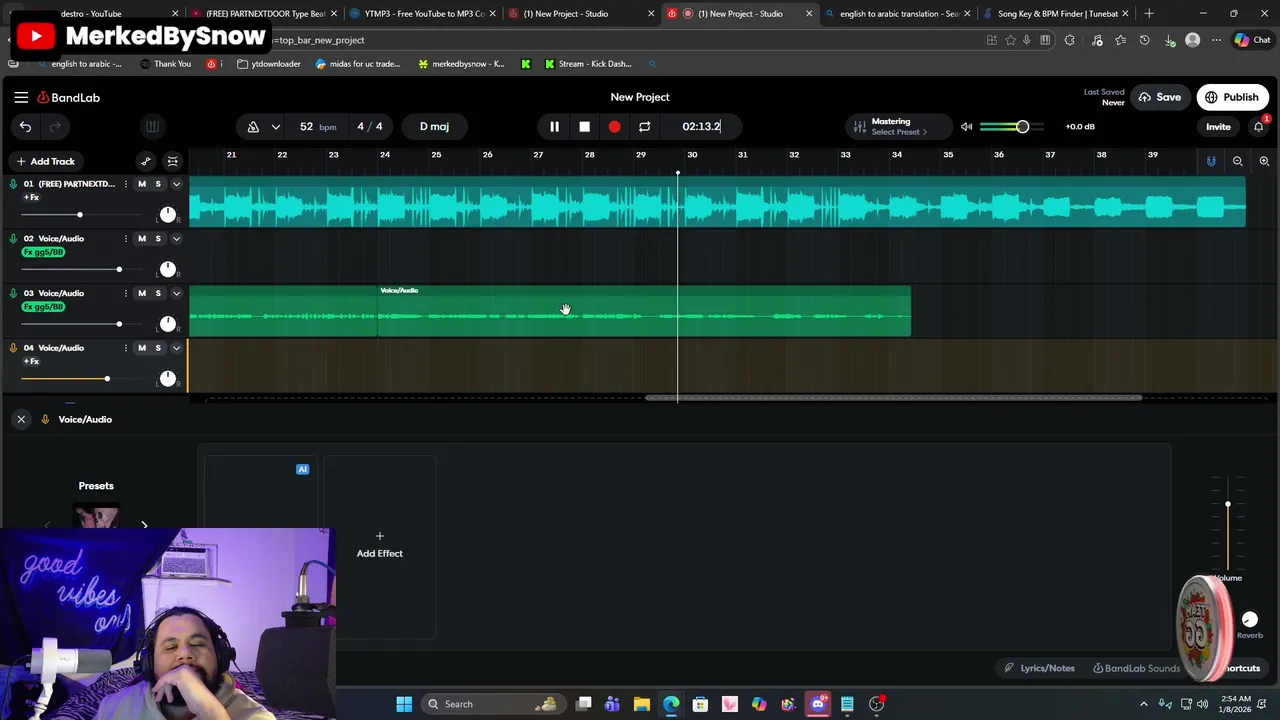The image size is (1280, 720).
Task: Stop playback with the stop button
Action: click(584, 126)
